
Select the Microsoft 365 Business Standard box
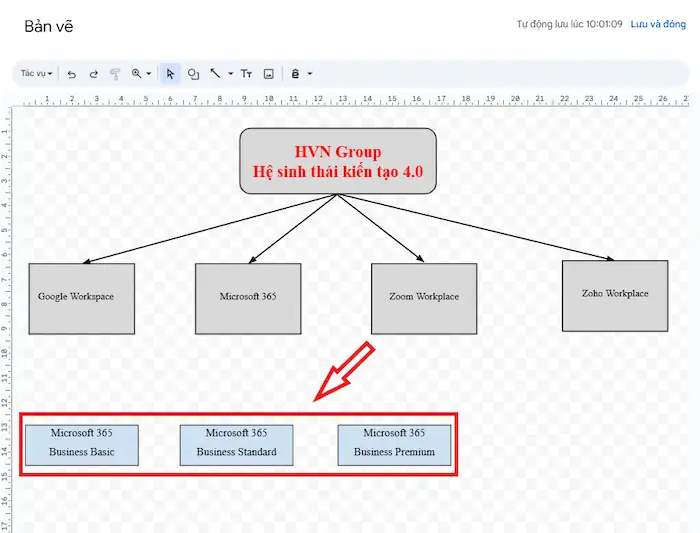237,445
